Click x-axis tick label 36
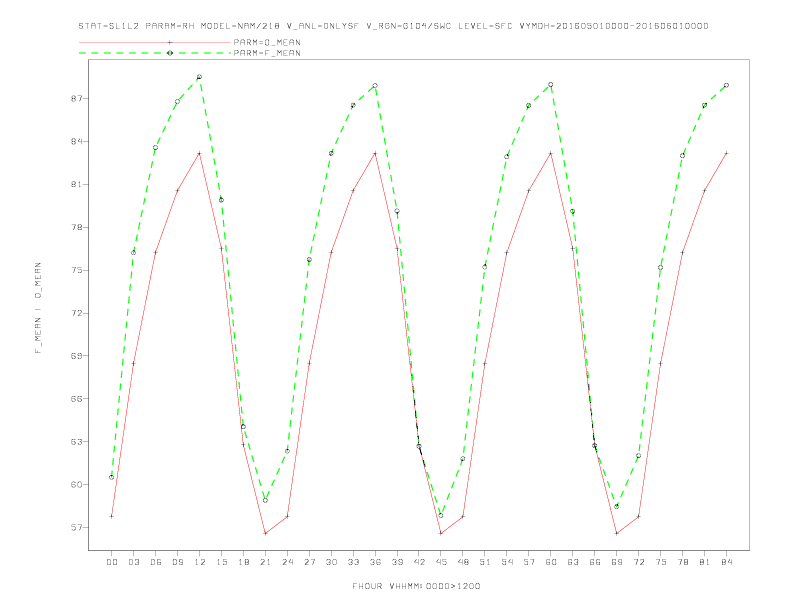The width and height of the screenshot is (792, 612). click(375, 562)
